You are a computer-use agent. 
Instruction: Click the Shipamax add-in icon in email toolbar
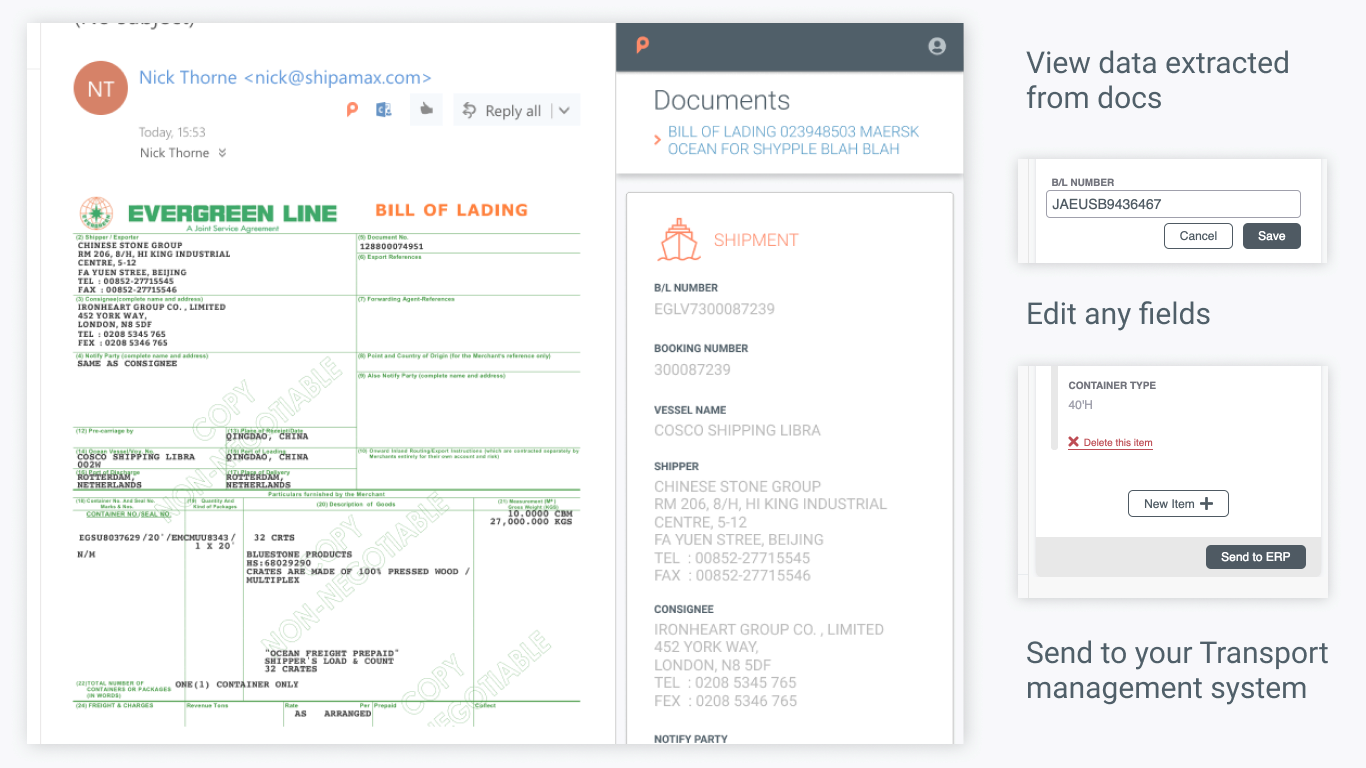352,110
